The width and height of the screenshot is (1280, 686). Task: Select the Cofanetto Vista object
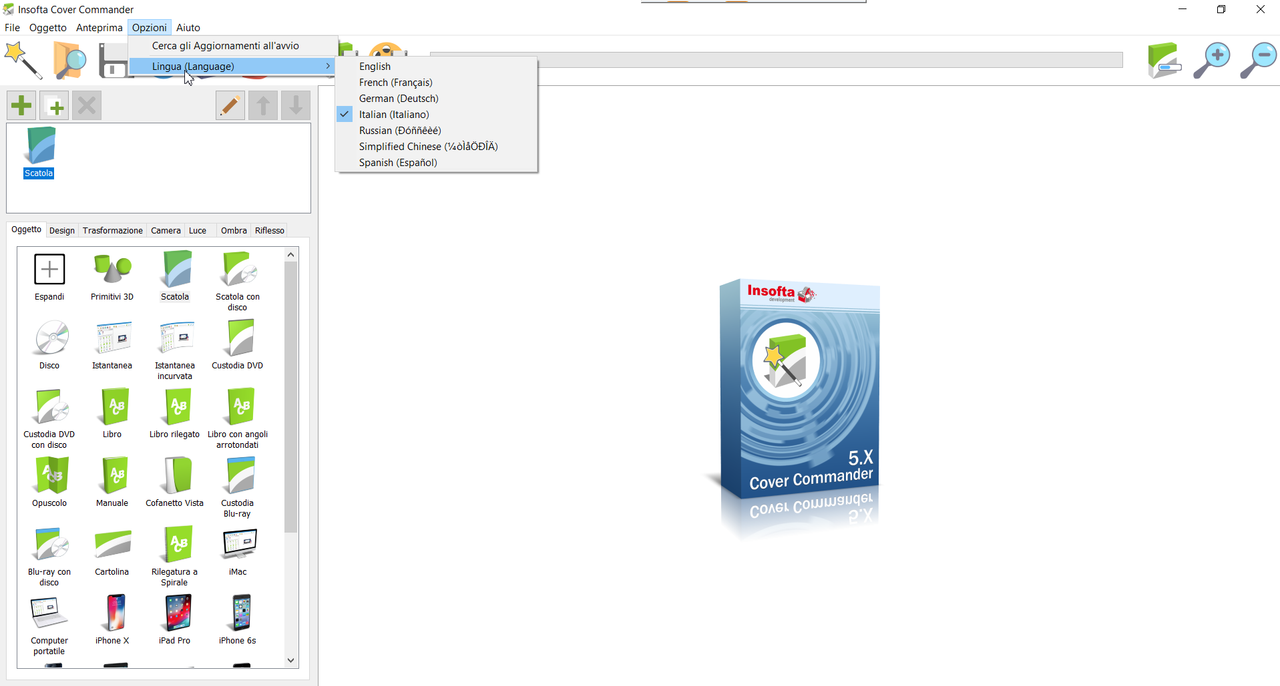tap(175, 483)
